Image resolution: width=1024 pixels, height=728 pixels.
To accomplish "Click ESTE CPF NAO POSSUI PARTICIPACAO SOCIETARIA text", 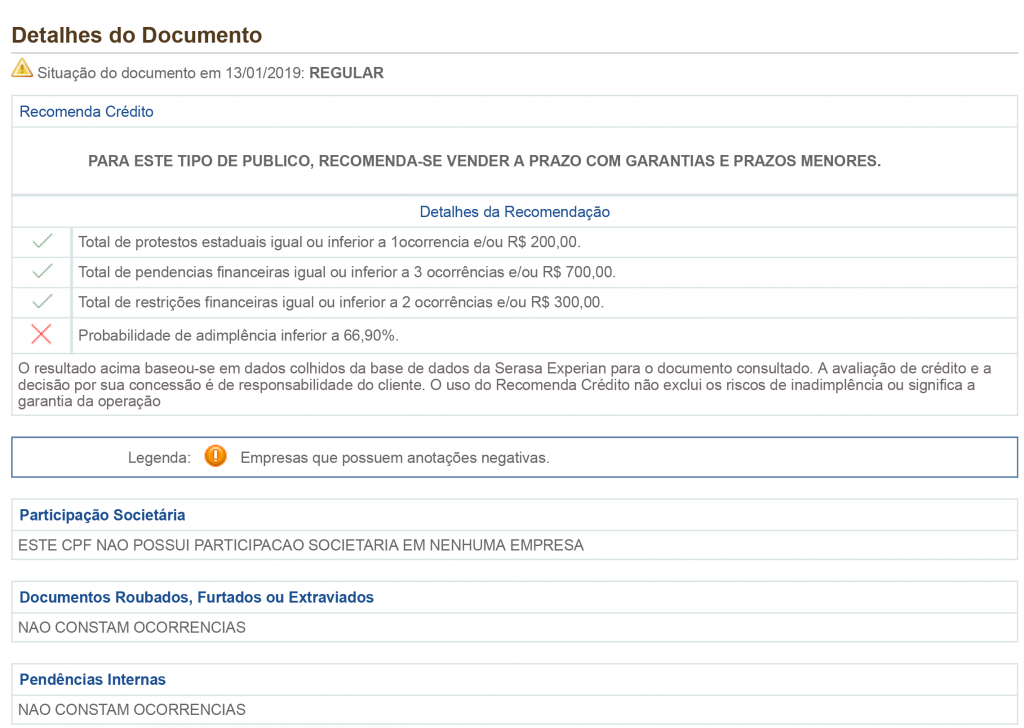I will [x=300, y=545].
